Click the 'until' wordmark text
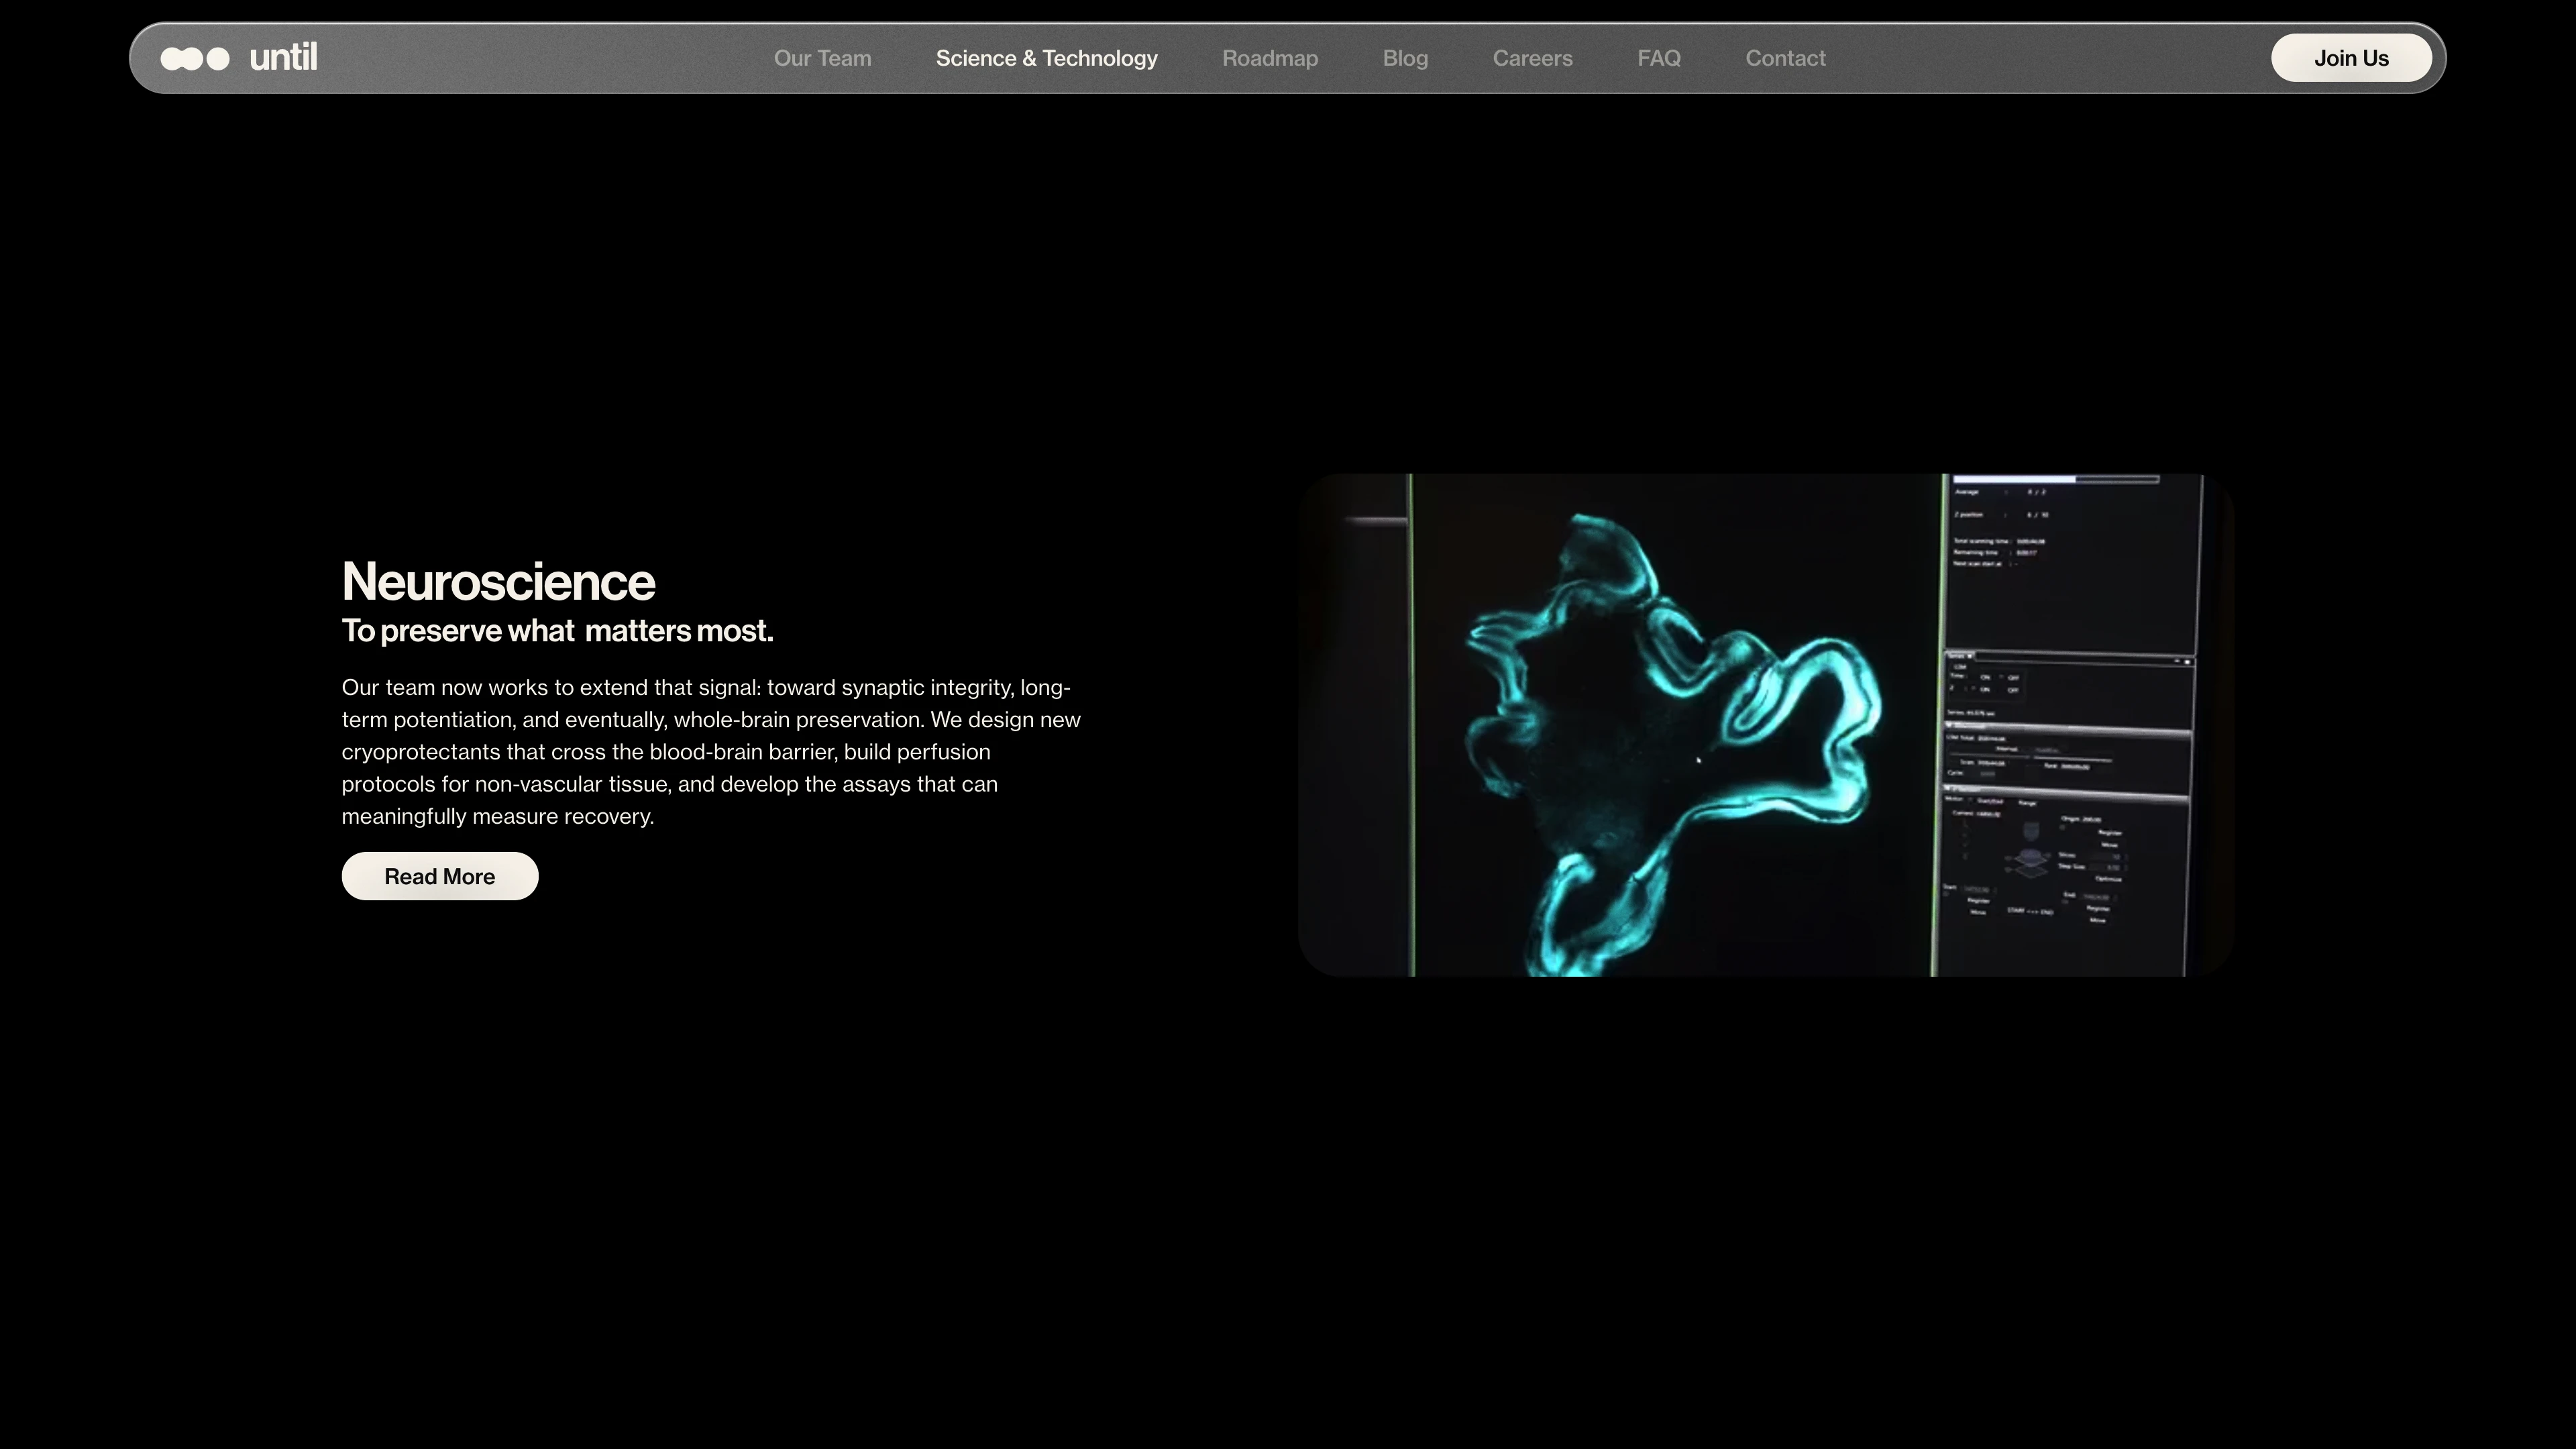Image resolution: width=2576 pixels, height=1449 pixels. pos(283,57)
